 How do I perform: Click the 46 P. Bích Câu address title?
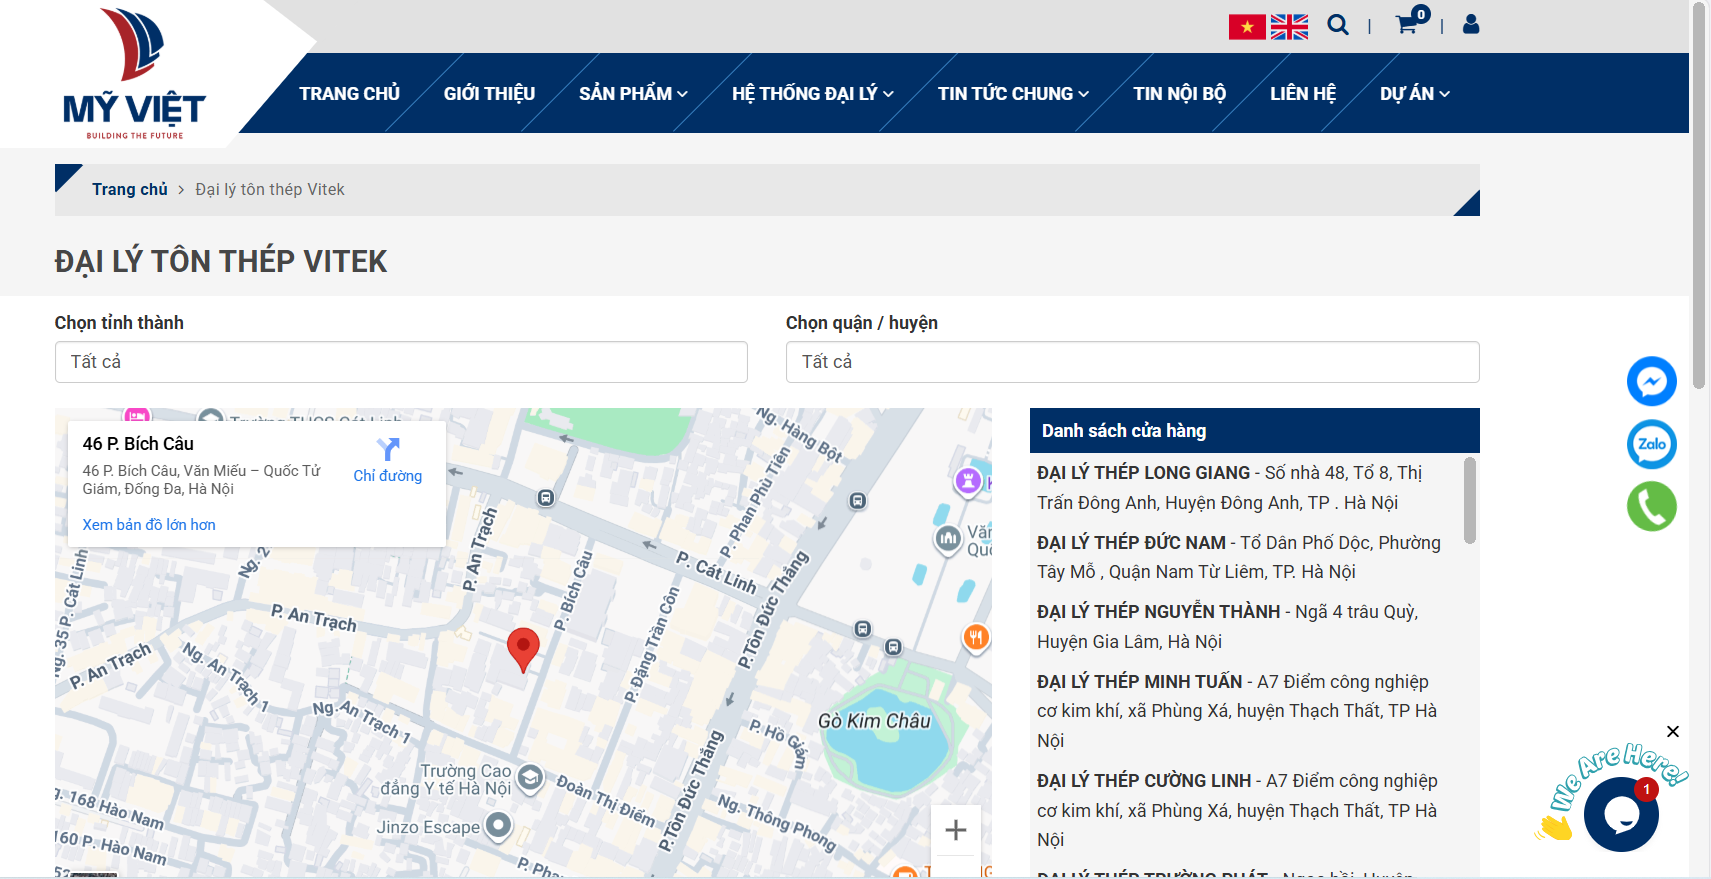click(138, 444)
